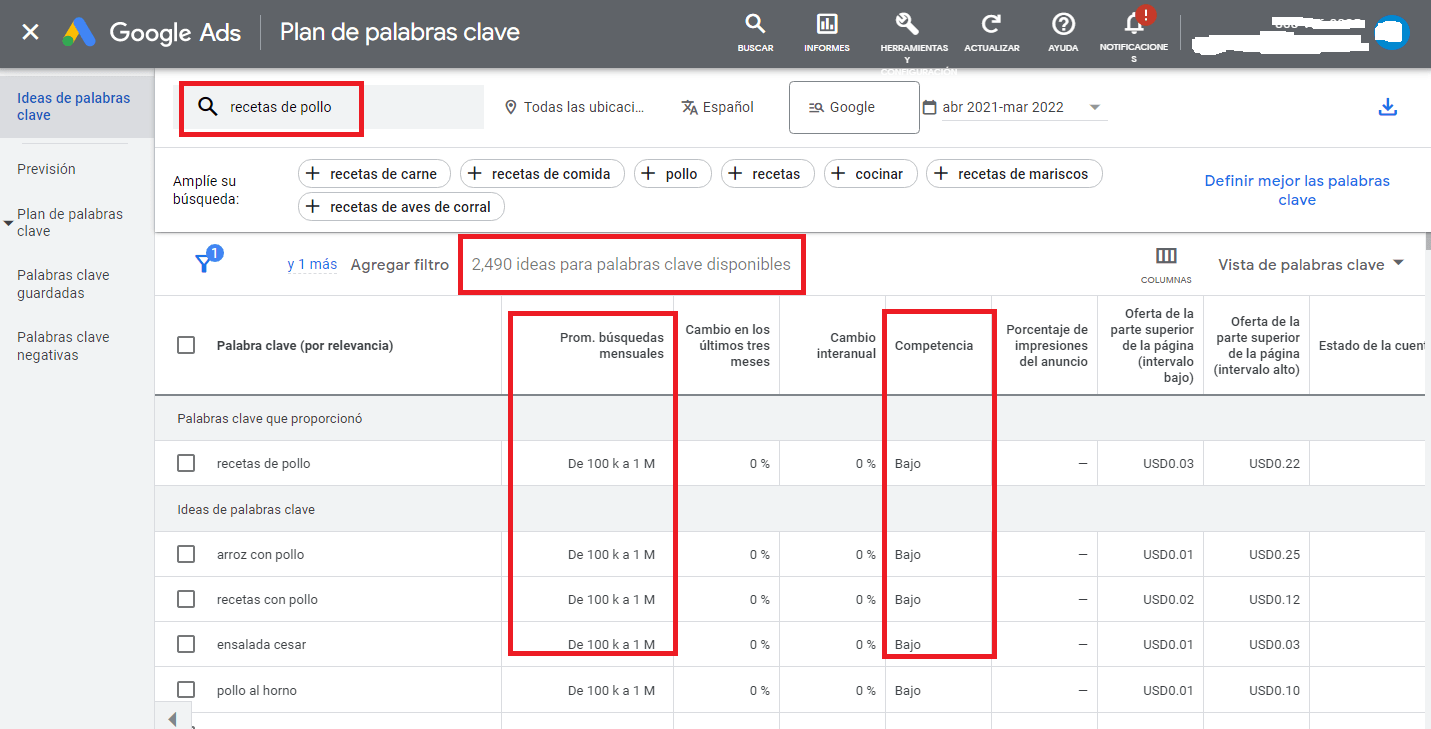Open Plan de palabras clave in sidebar

(x=70, y=222)
